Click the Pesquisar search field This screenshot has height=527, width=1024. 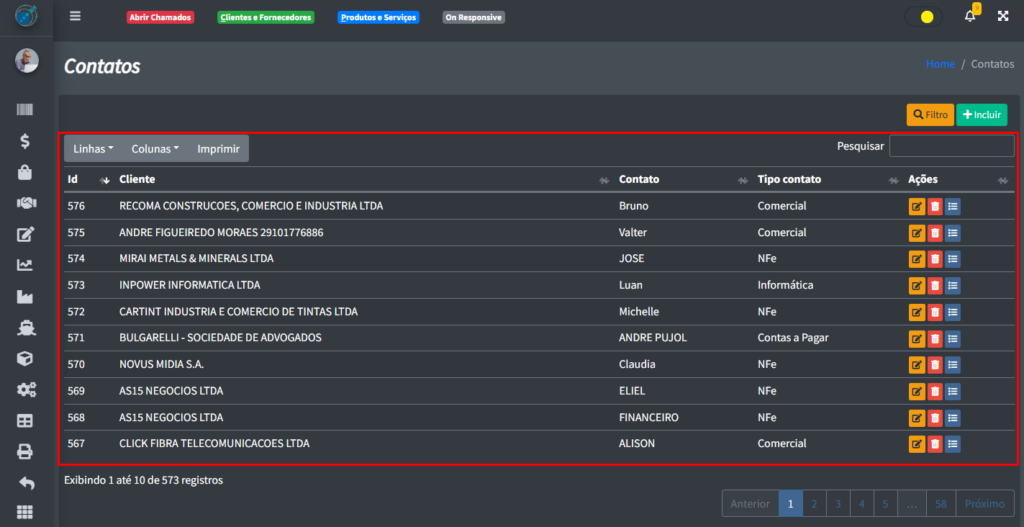pos(951,147)
